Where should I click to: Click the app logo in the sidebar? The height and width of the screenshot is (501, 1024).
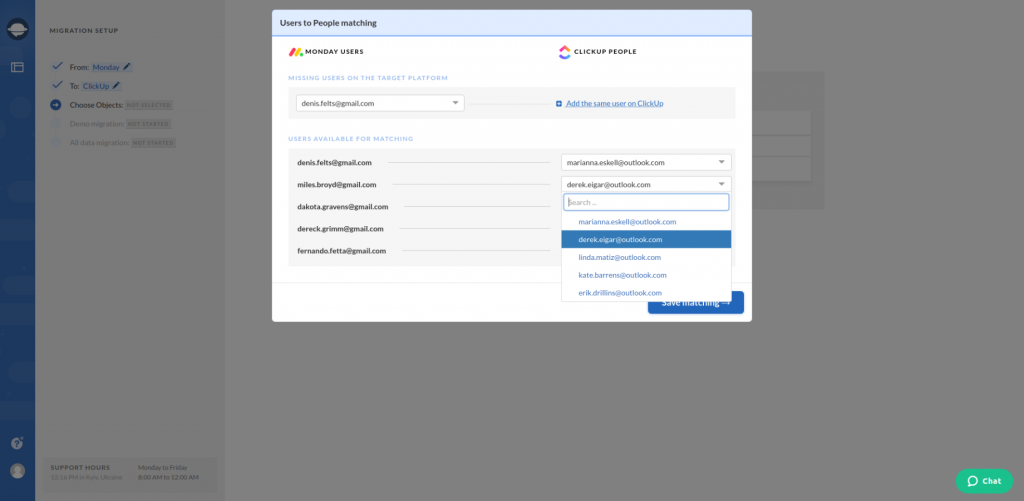[x=18, y=29]
